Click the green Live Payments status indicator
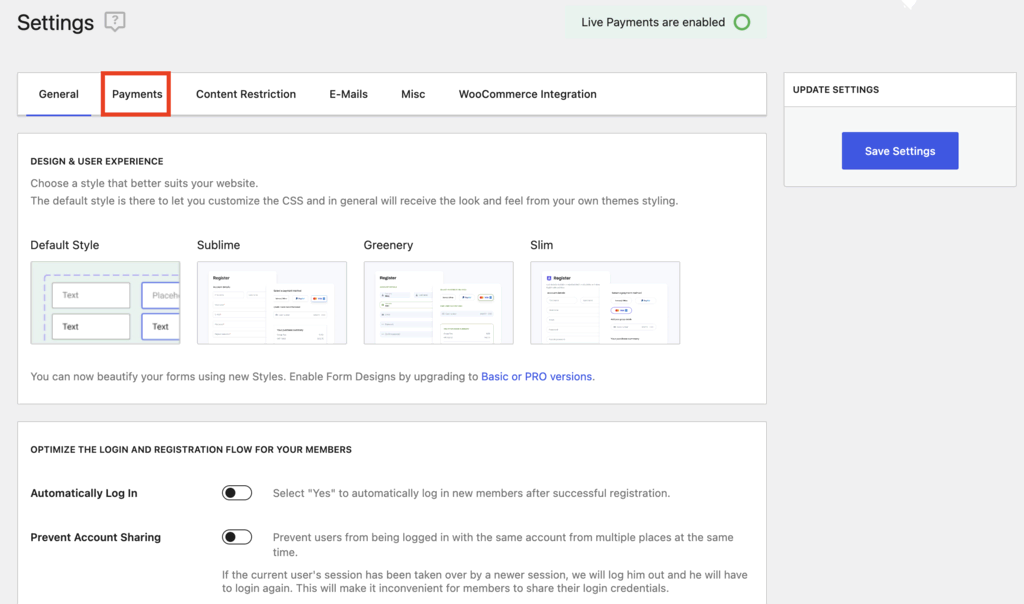This screenshot has height=604, width=1024. [741, 21]
